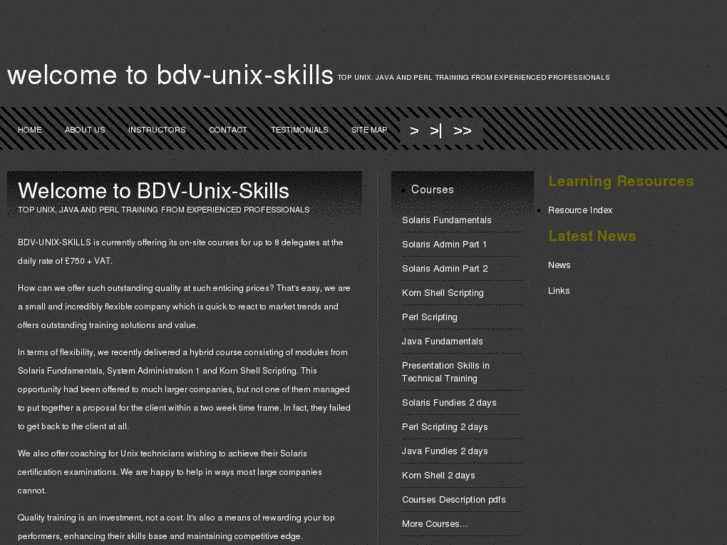Screen dimensions: 727x545
Task: Open the News link under Latest News
Action: click(559, 265)
